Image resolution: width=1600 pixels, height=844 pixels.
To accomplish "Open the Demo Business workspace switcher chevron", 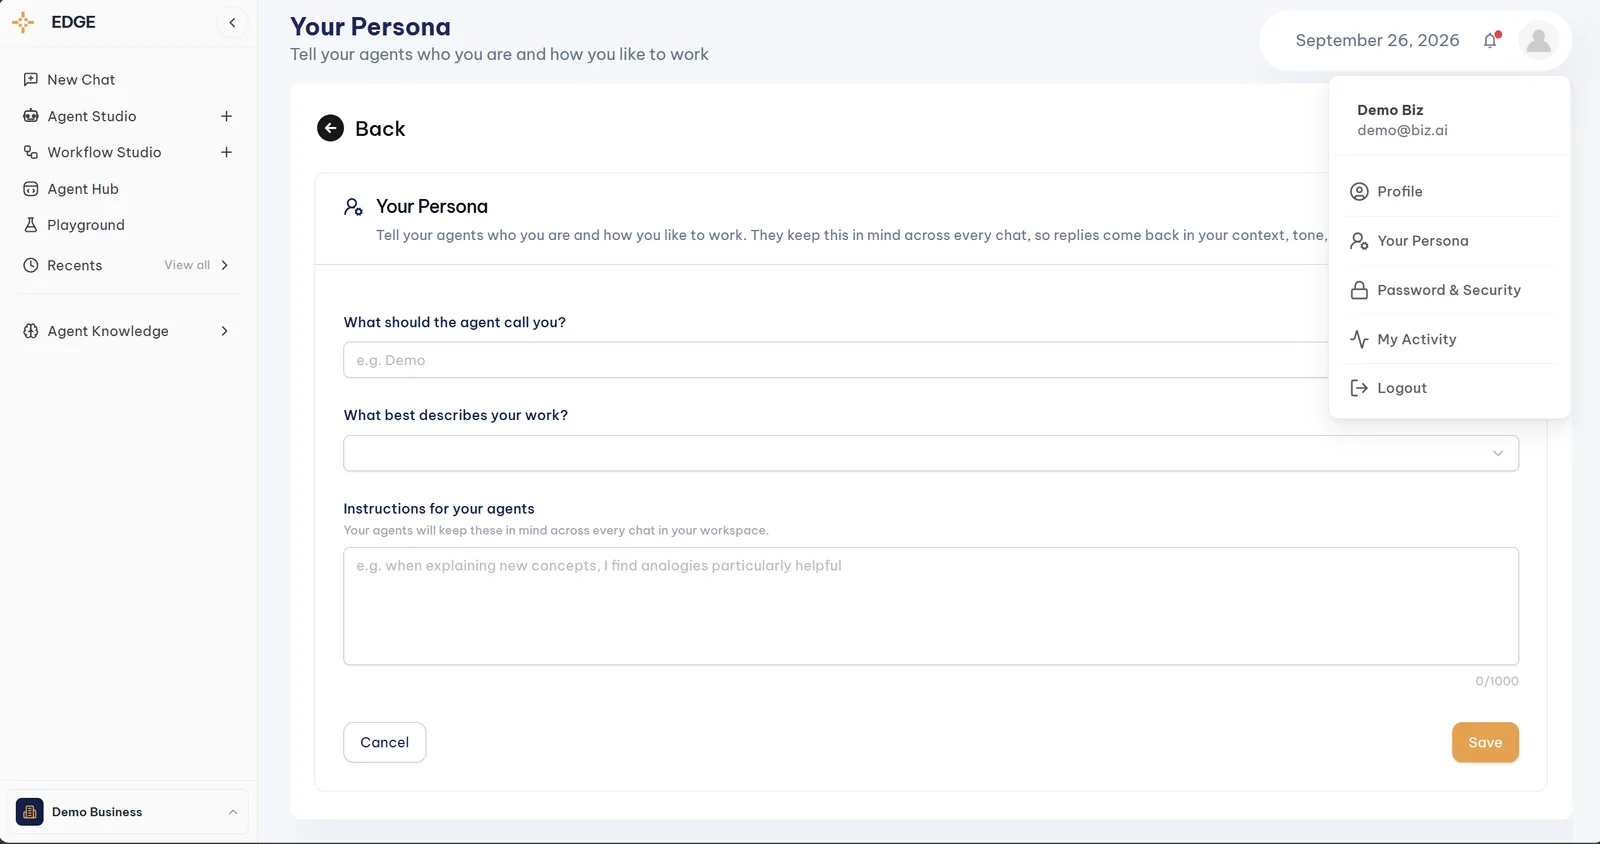I will point(233,812).
